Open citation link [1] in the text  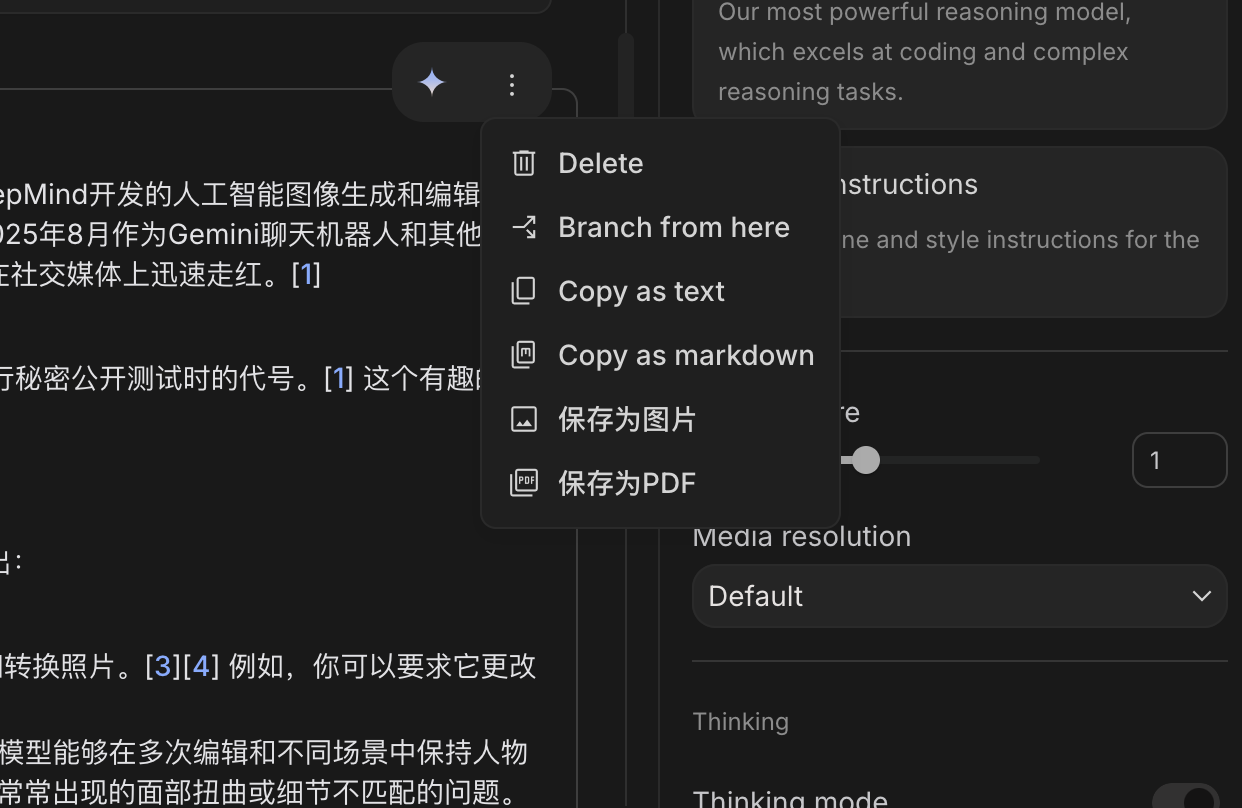click(306, 273)
